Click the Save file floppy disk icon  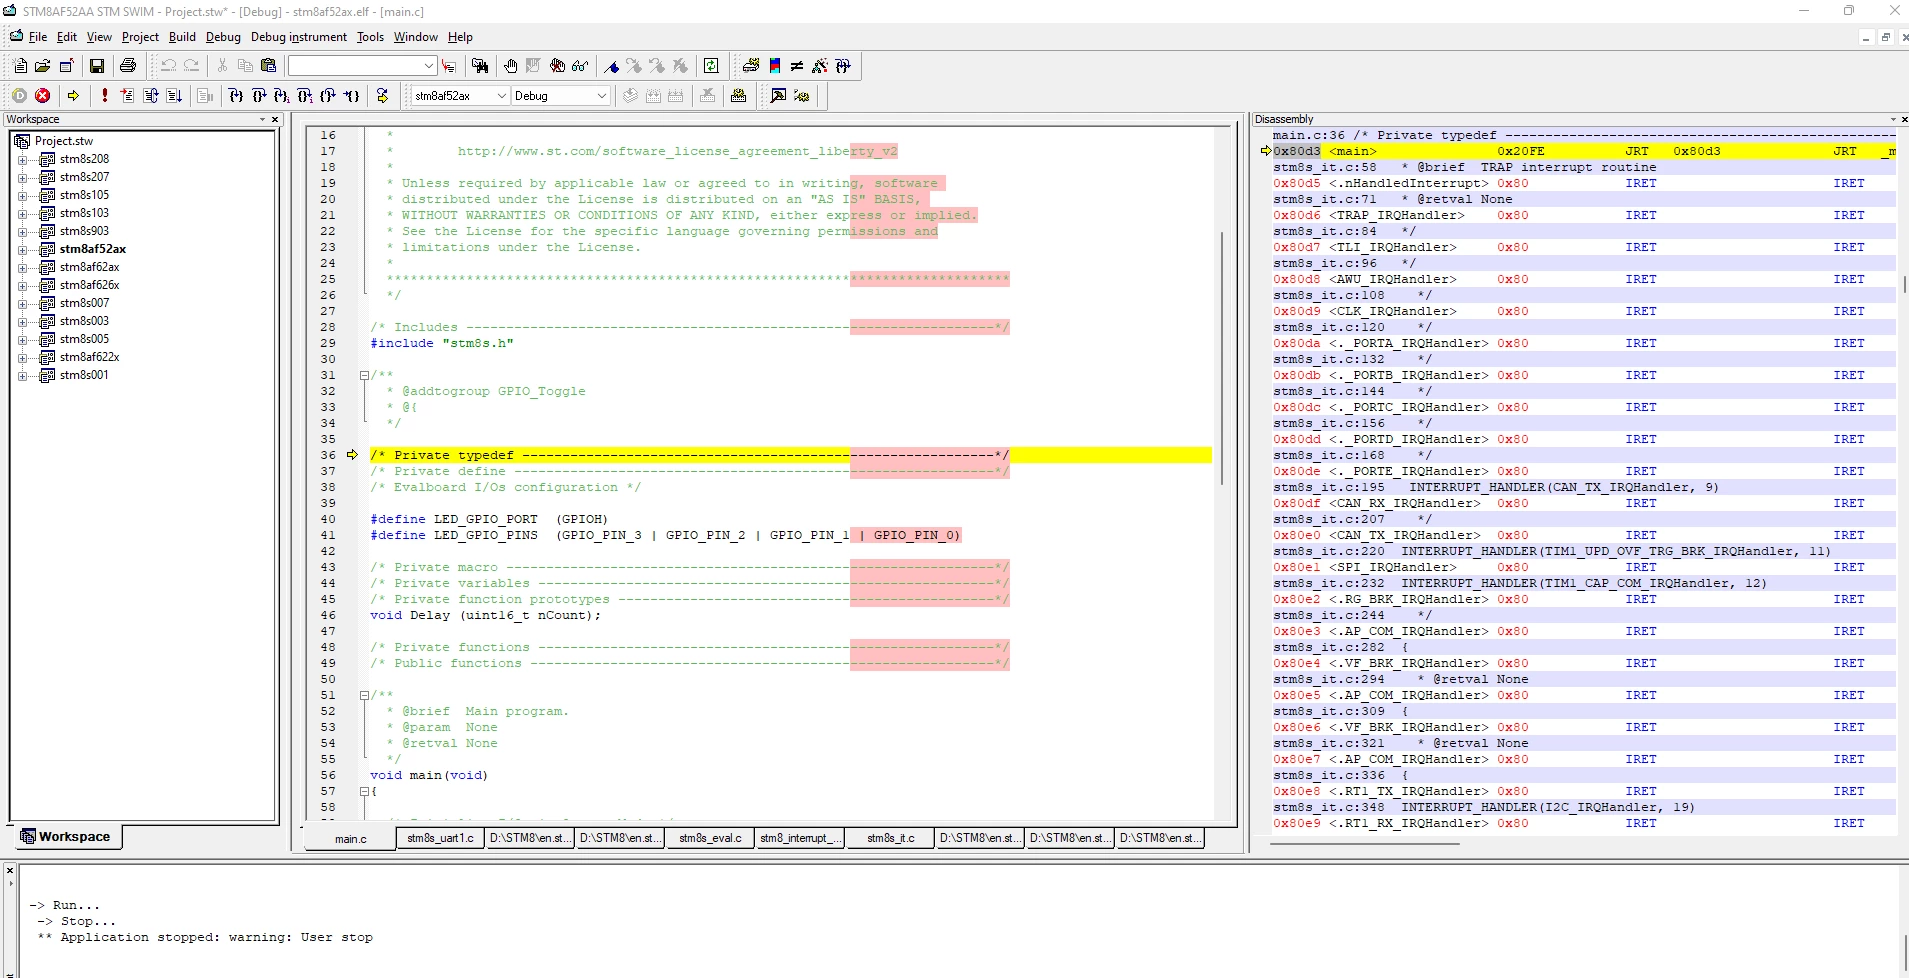pyautogui.click(x=97, y=66)
